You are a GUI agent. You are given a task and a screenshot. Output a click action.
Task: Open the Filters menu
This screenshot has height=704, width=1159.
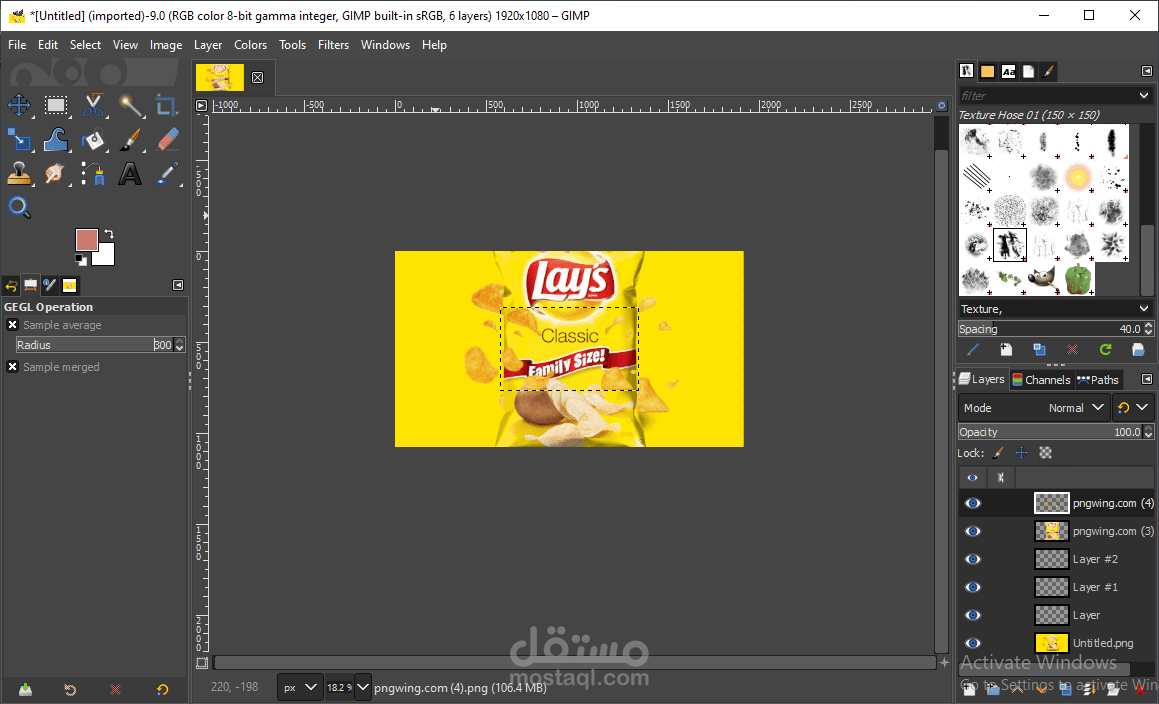click(x=333, y=45)
